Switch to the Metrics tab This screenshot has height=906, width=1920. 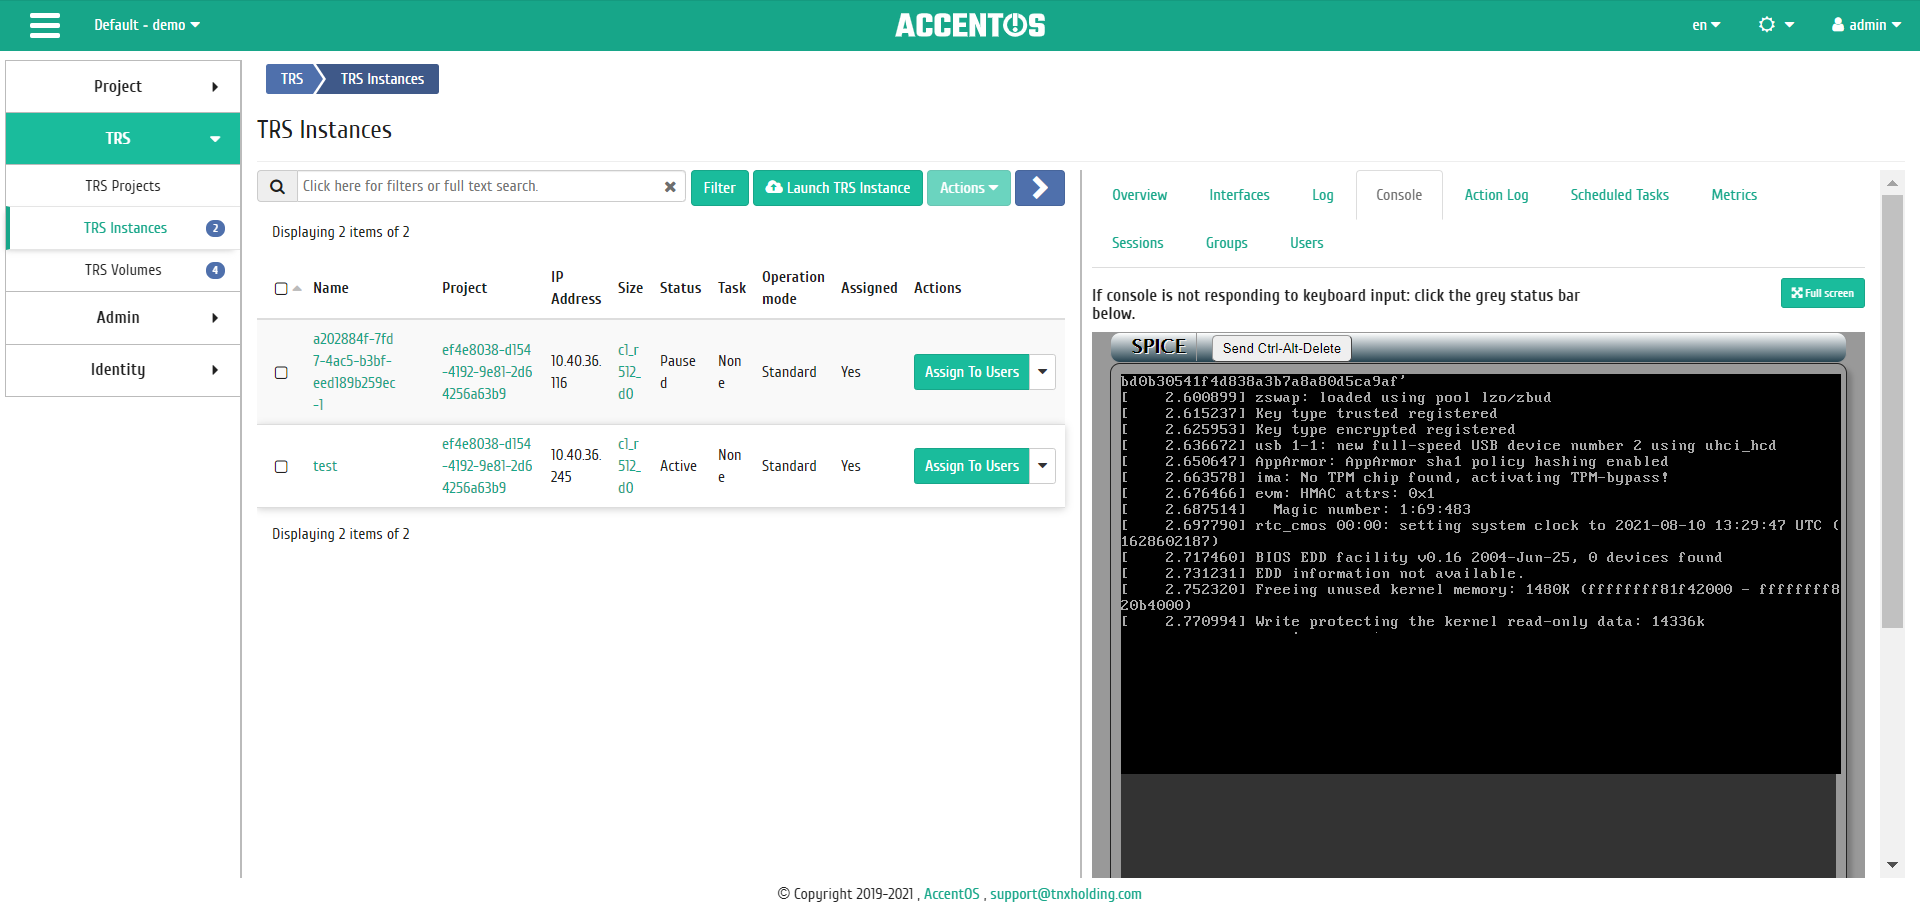coord(1733,195)
